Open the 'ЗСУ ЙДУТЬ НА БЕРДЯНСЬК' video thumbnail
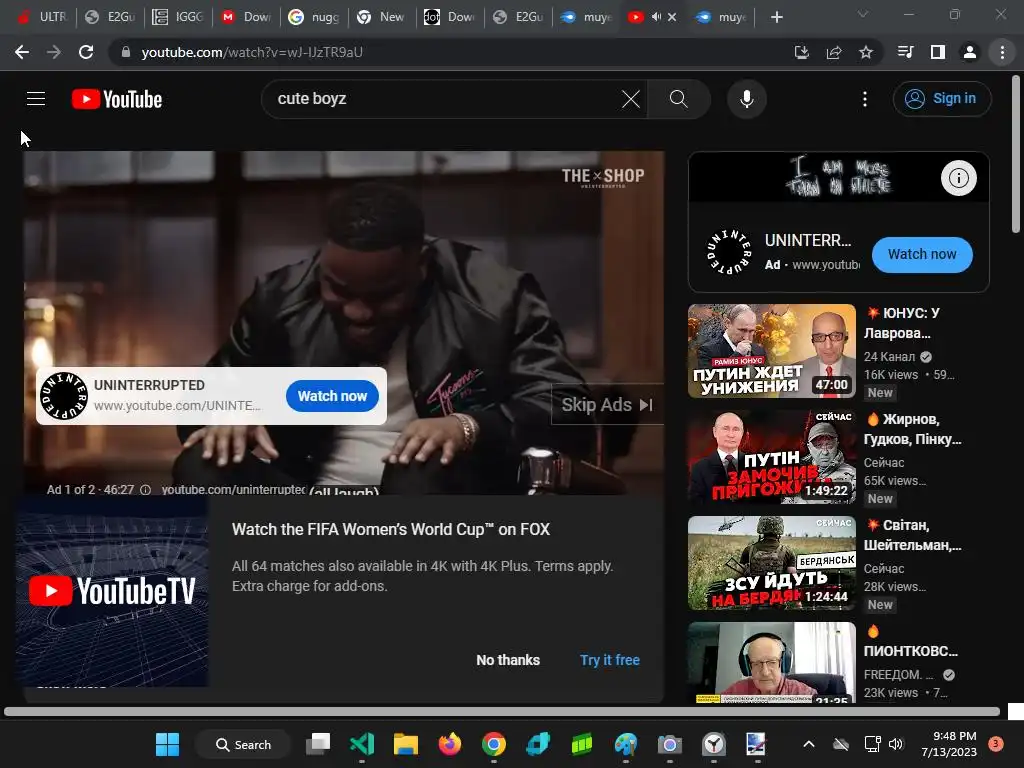 771,563
